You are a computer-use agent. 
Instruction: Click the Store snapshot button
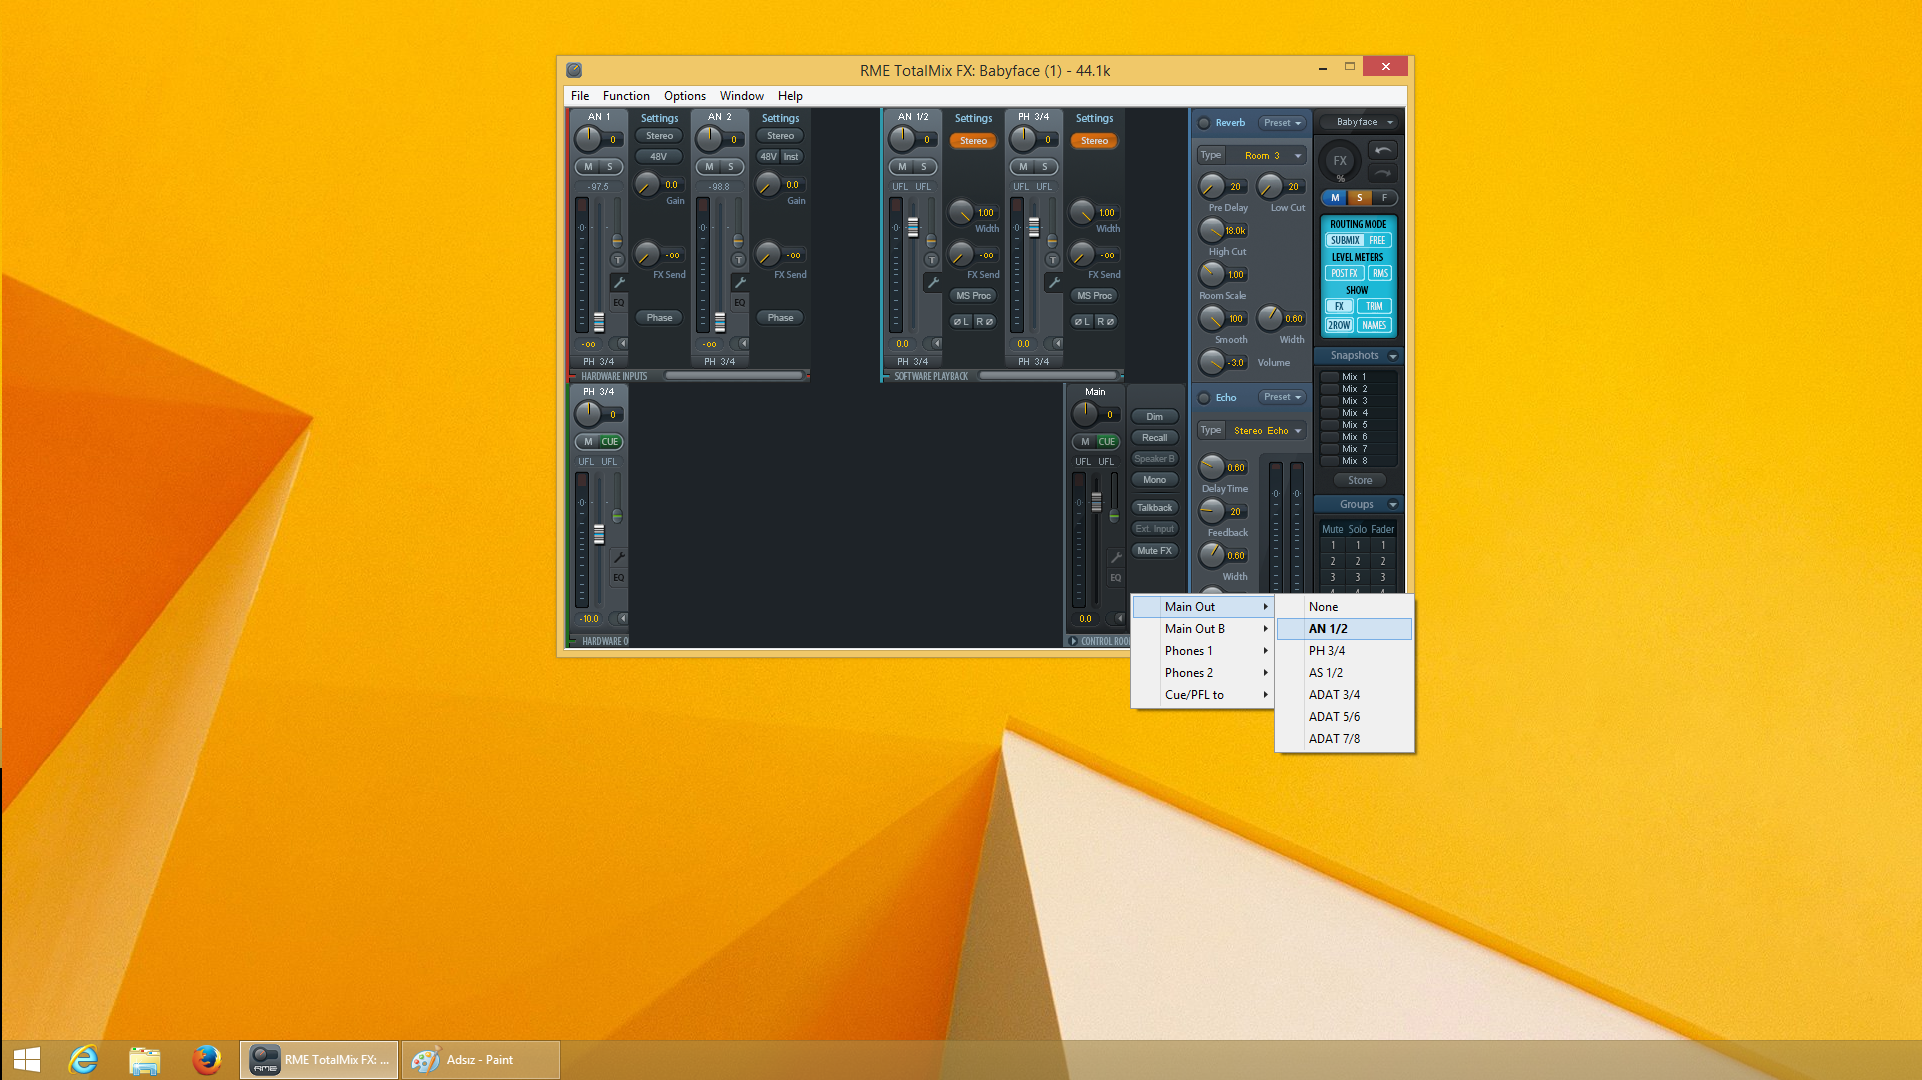(1359, 480)
